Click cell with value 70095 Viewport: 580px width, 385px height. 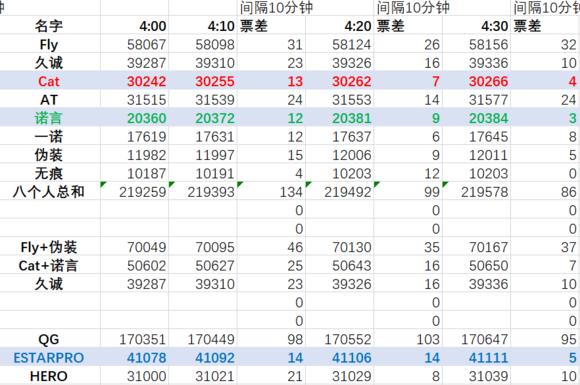(203, 247)
